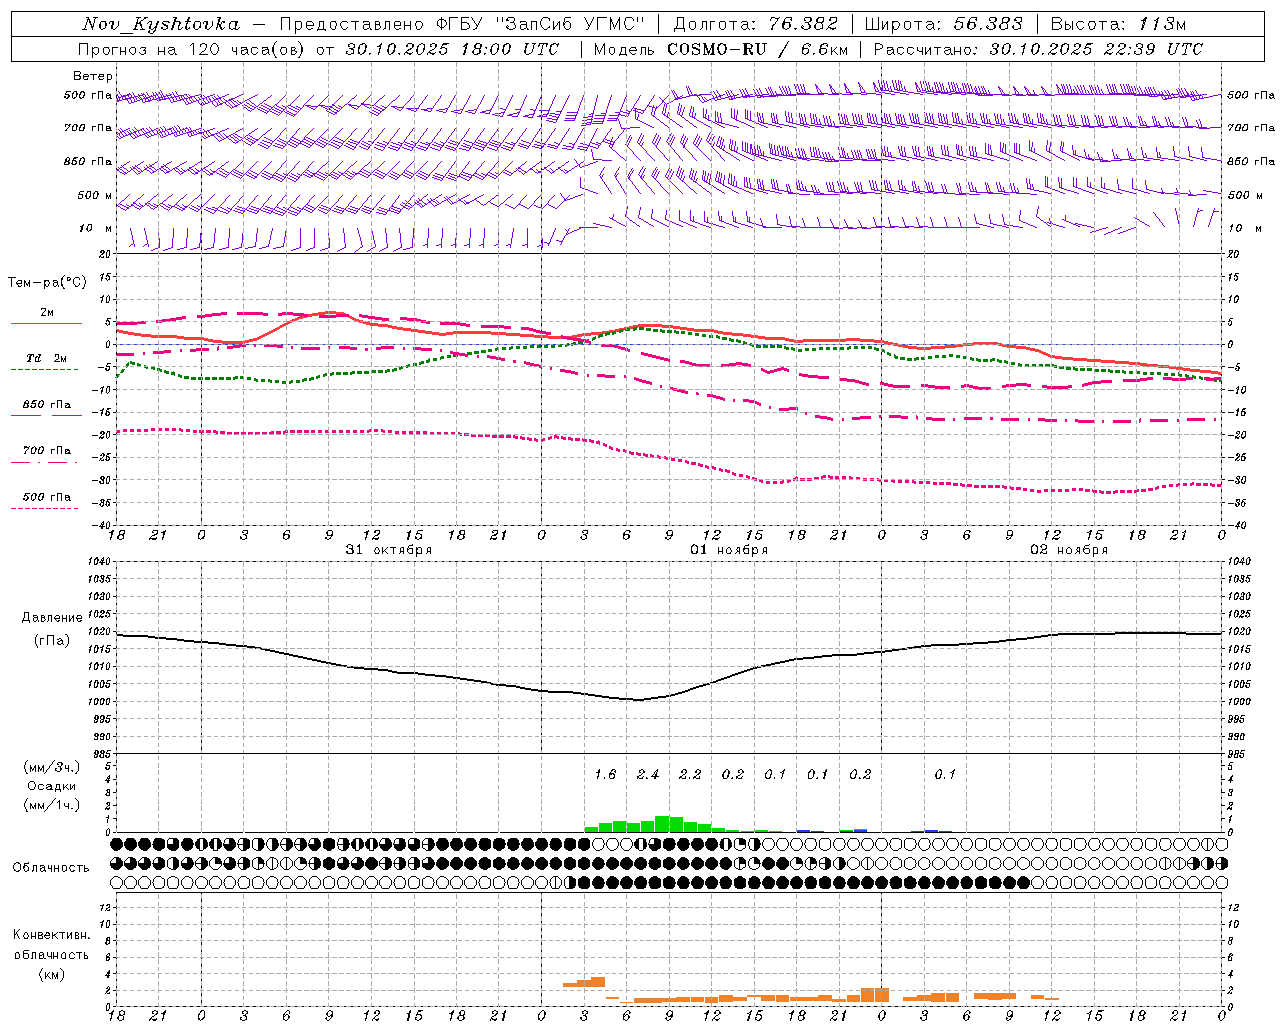Click the 'Давление' pressure panel label

tap(52, 618)
